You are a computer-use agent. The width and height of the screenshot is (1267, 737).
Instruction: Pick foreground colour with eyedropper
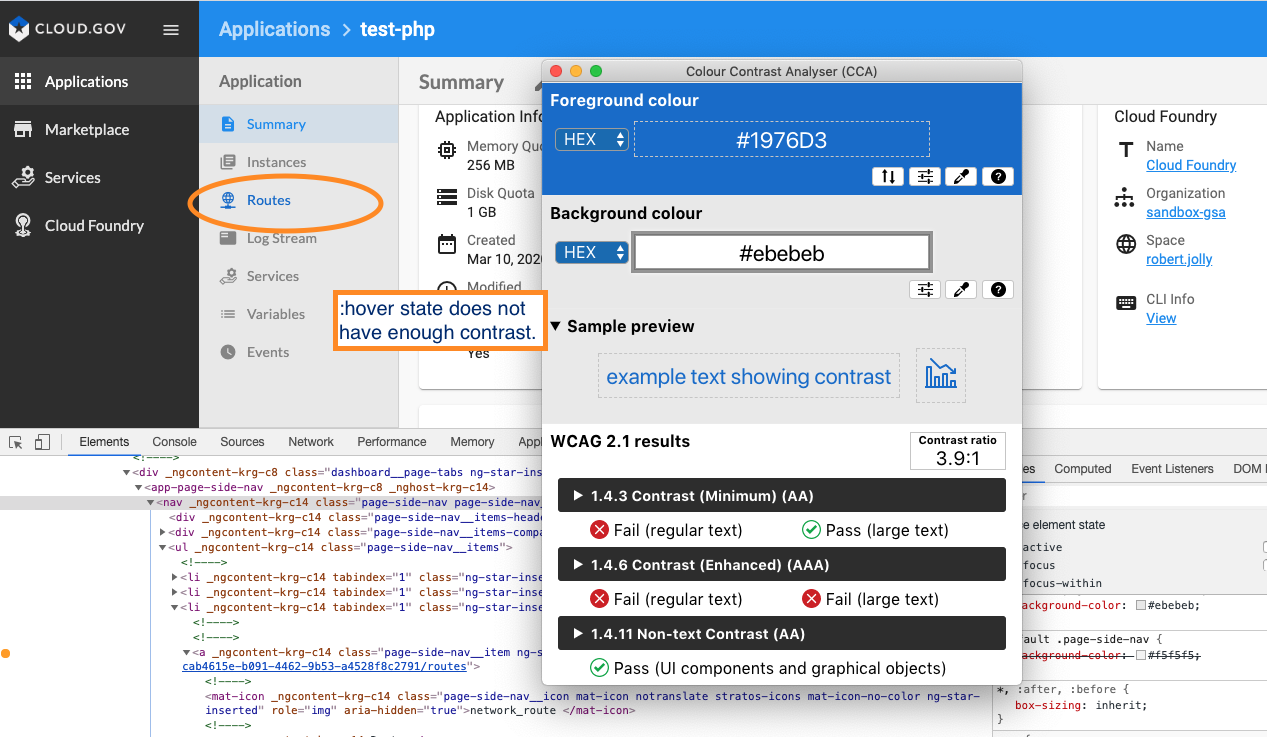pyautogui.click(x=961, y=177)
